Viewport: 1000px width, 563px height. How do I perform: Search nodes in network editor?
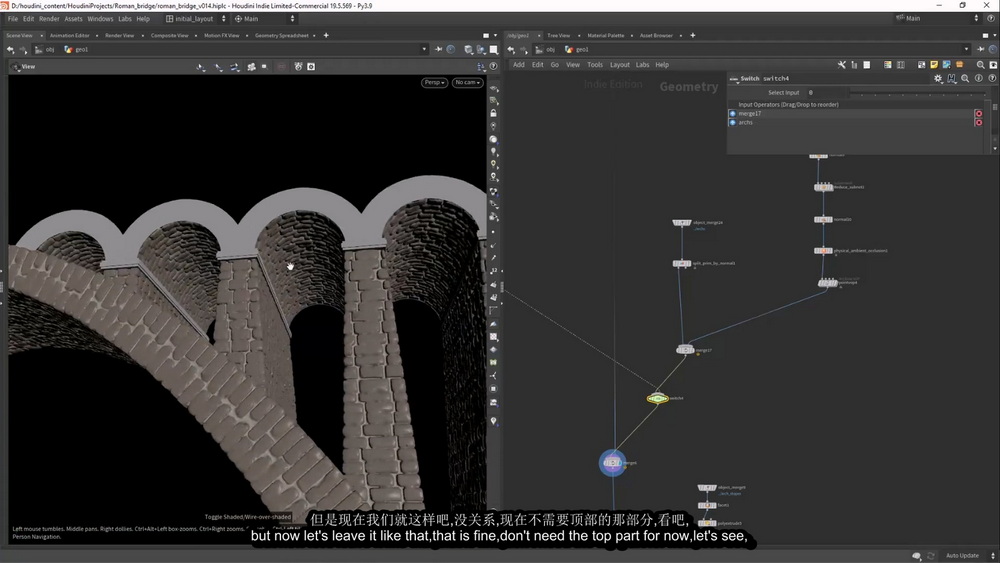coord(980,64)
